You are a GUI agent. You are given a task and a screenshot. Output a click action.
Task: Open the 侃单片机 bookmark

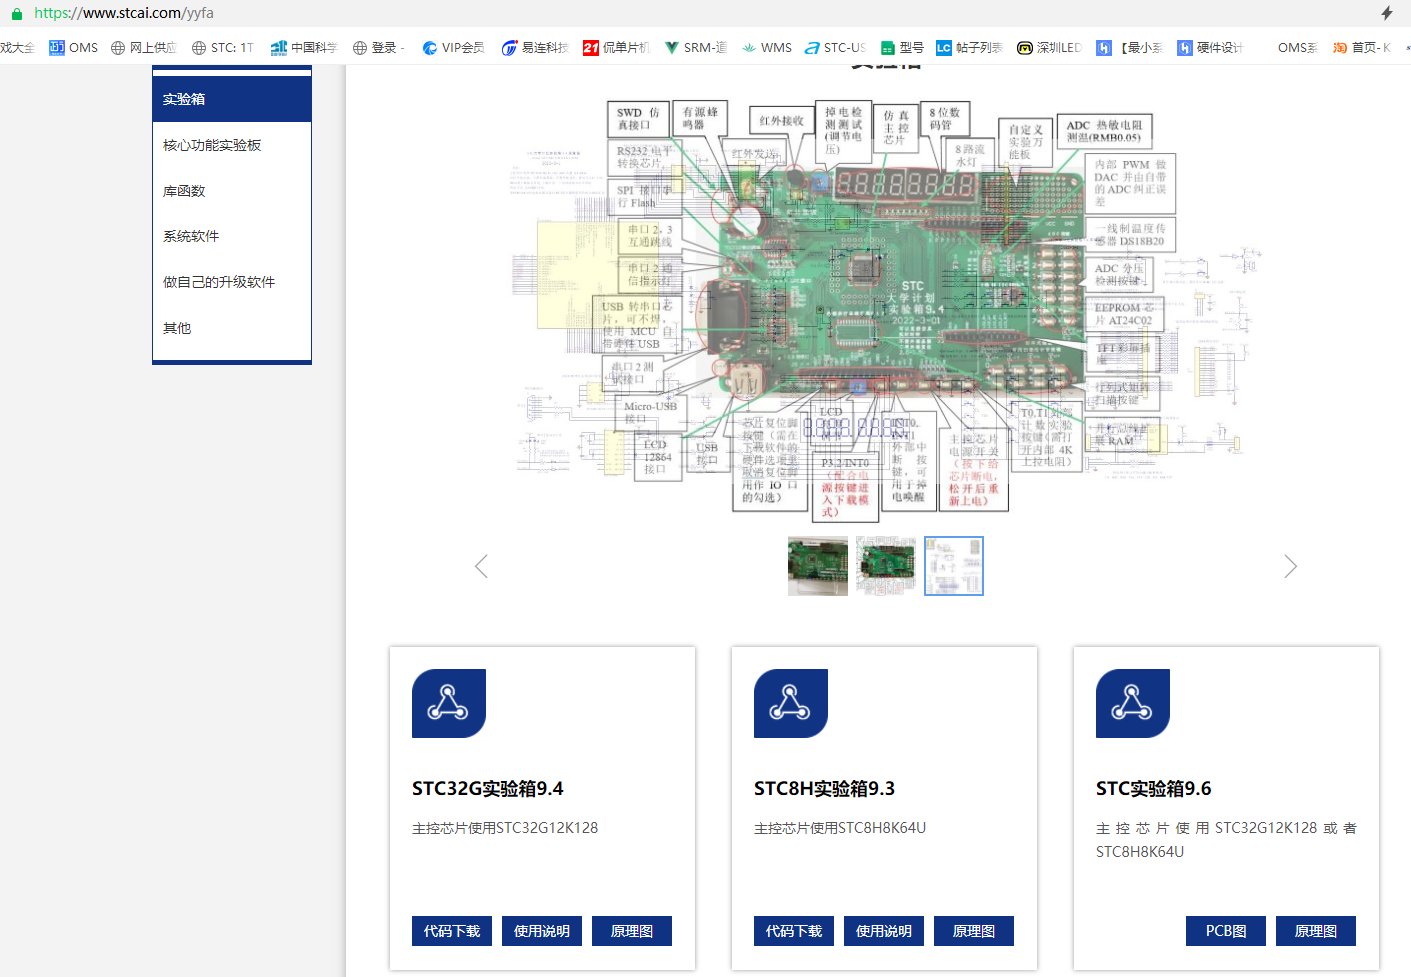click(x=616, y=47)
